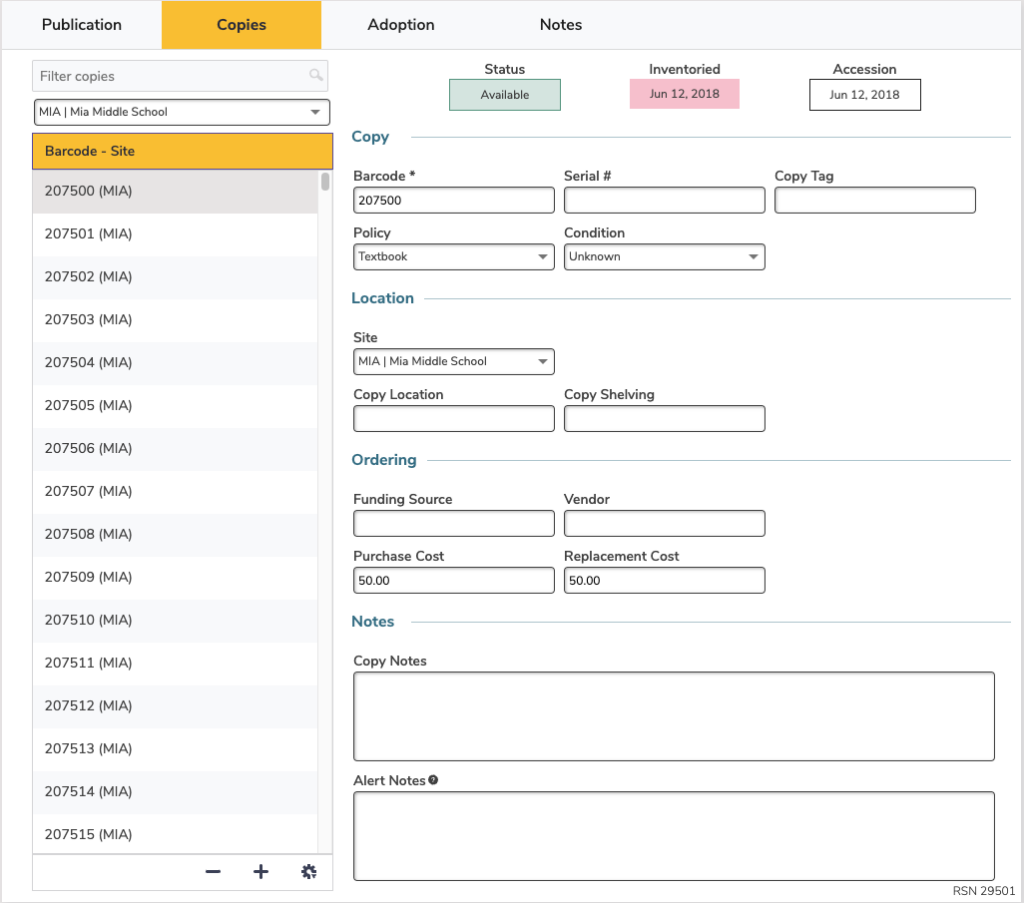
Task: Go to the Notes tab
Action: click(560, 25)
